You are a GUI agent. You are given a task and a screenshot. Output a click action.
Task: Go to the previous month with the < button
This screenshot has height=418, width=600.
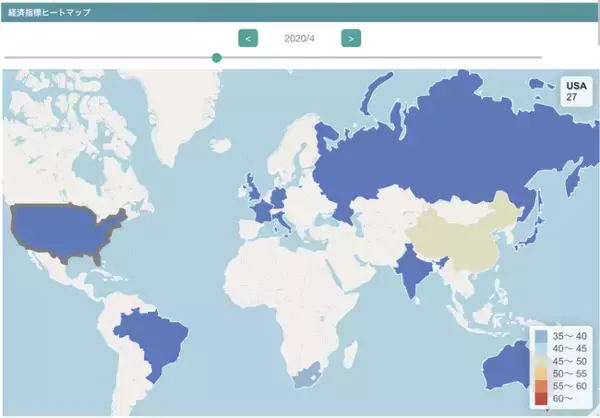click(248, 38)
